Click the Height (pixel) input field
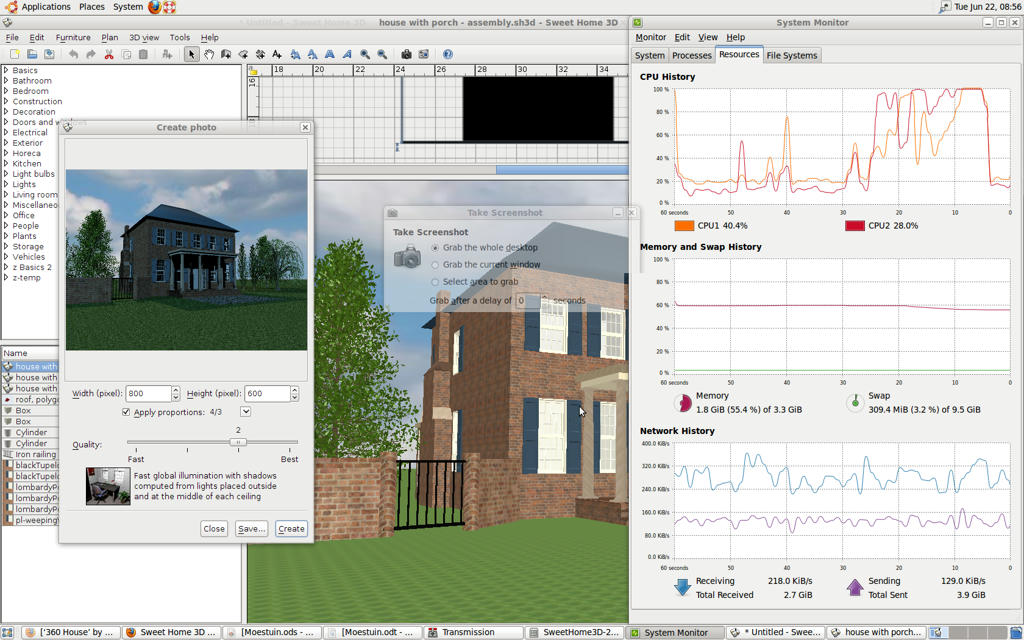Image resolution: width=1024 pixels, height=640 pixels. (x=267, y=394)
